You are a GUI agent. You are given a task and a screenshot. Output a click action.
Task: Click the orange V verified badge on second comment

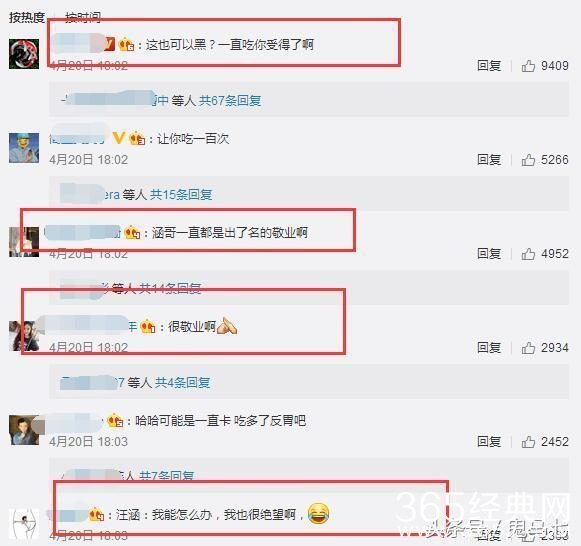coord(119,138)
